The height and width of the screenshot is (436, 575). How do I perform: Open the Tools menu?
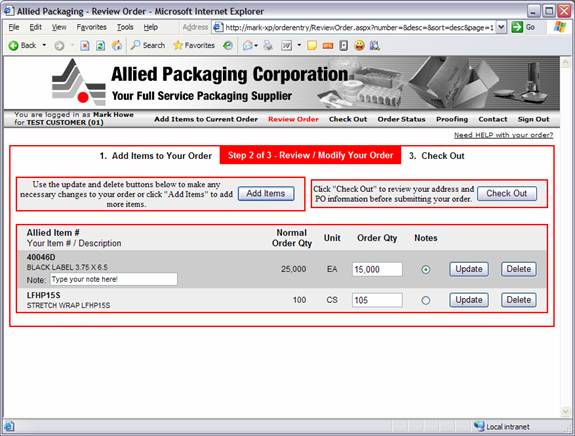(125, 27)
